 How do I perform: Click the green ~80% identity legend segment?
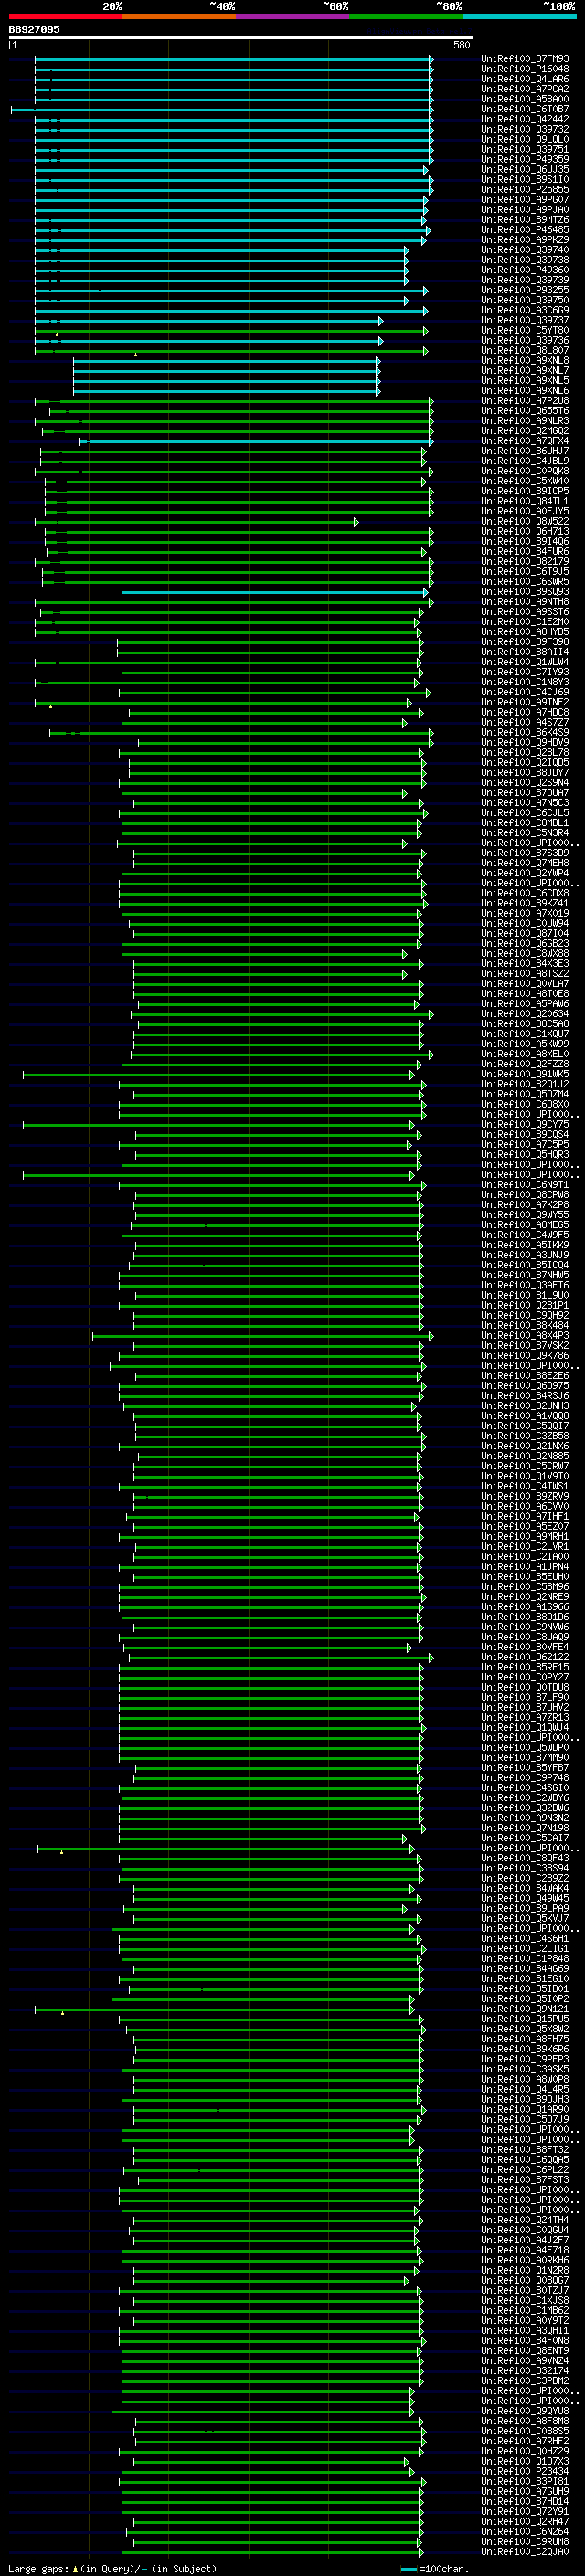pos(405,16)
